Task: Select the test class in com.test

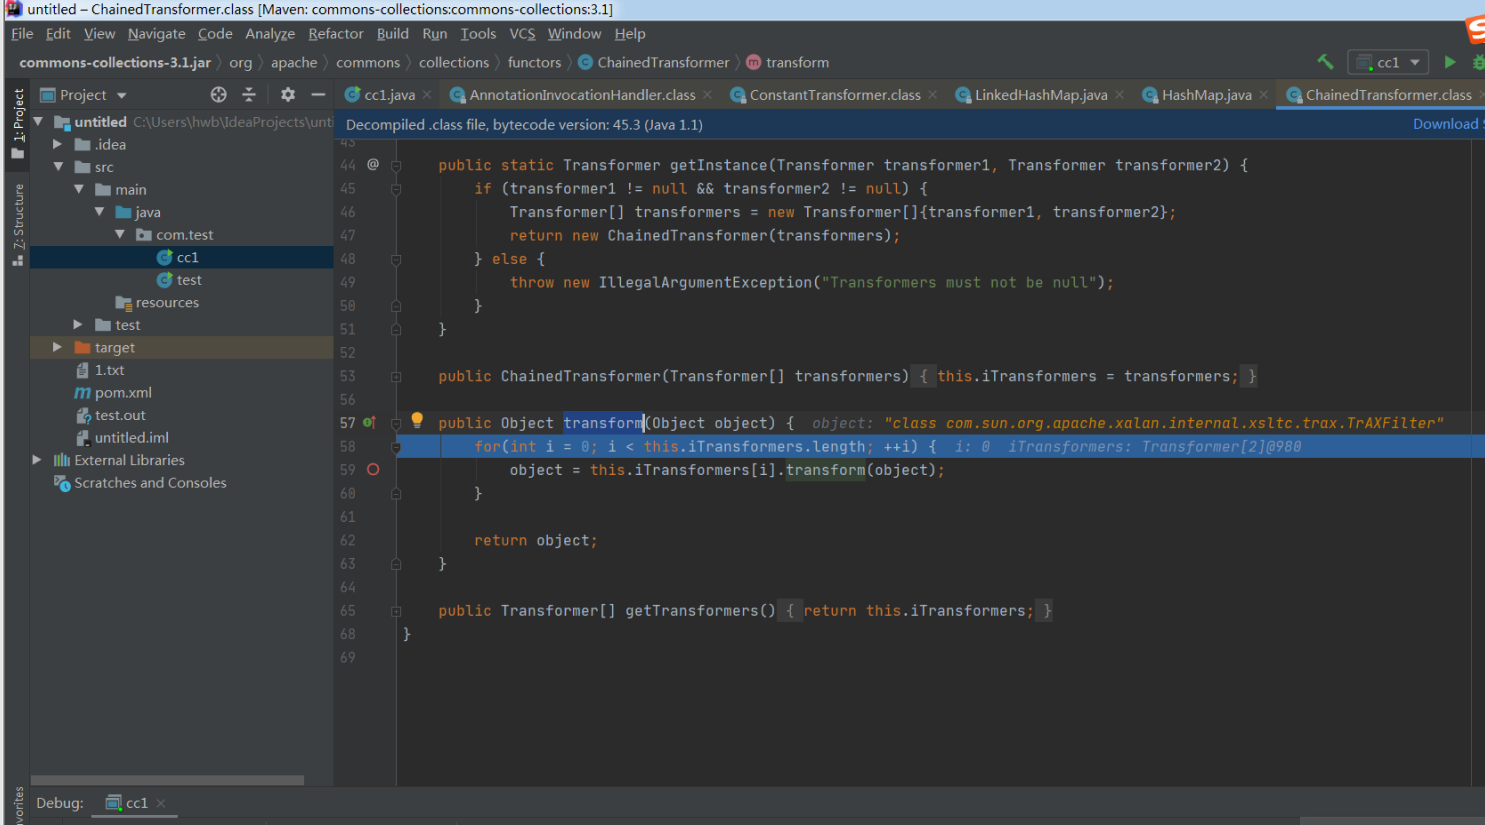Action: 179,280
